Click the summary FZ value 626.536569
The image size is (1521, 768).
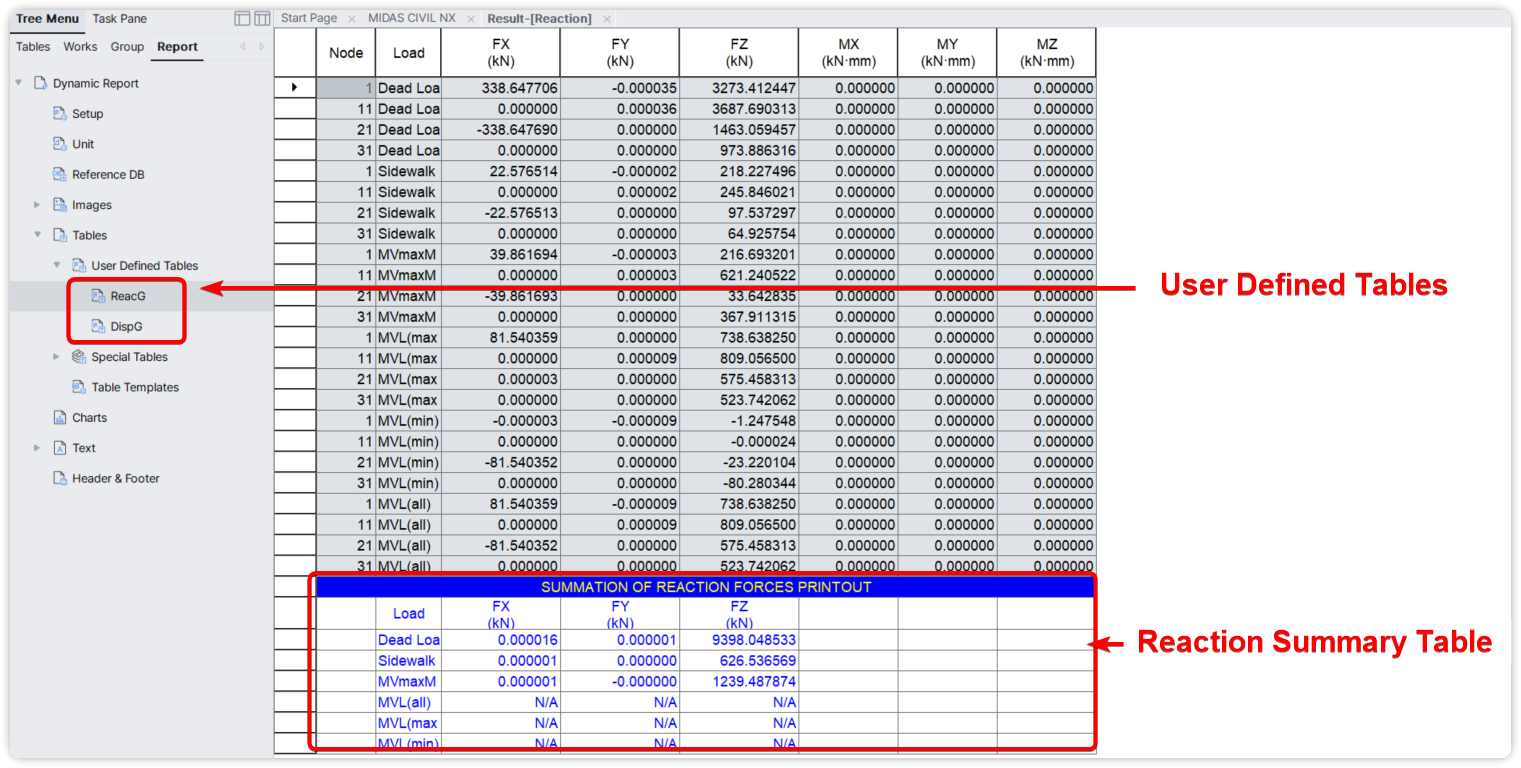pos(739,661)
